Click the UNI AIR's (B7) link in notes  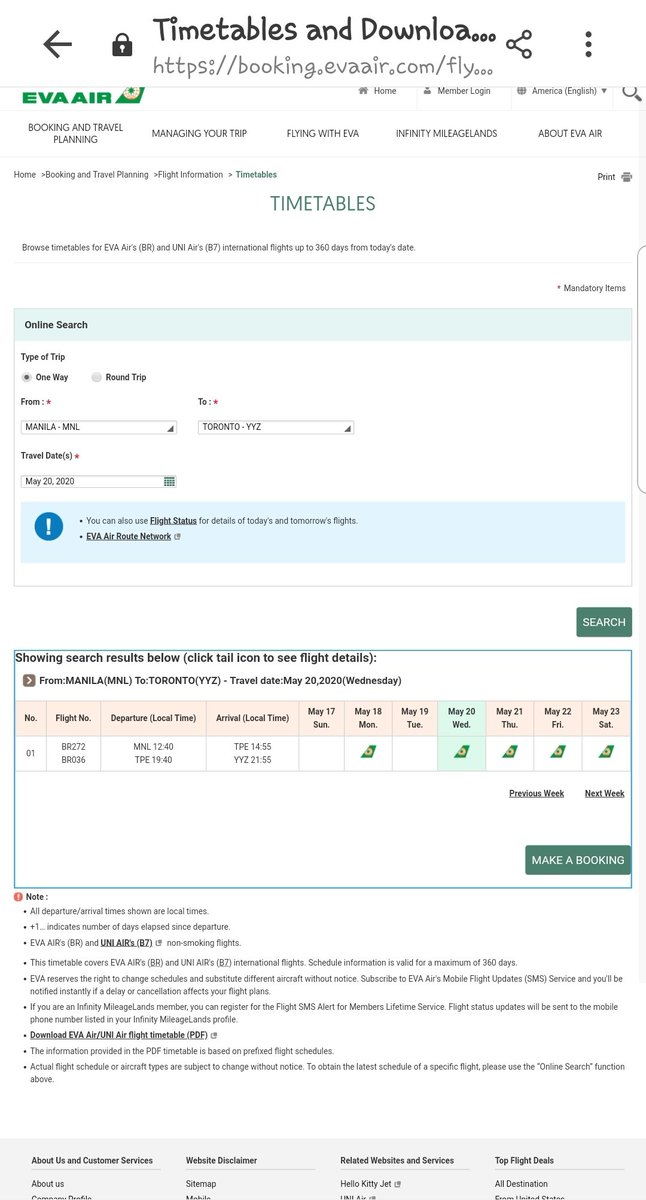pyautogui.click(x=127, y=943)
